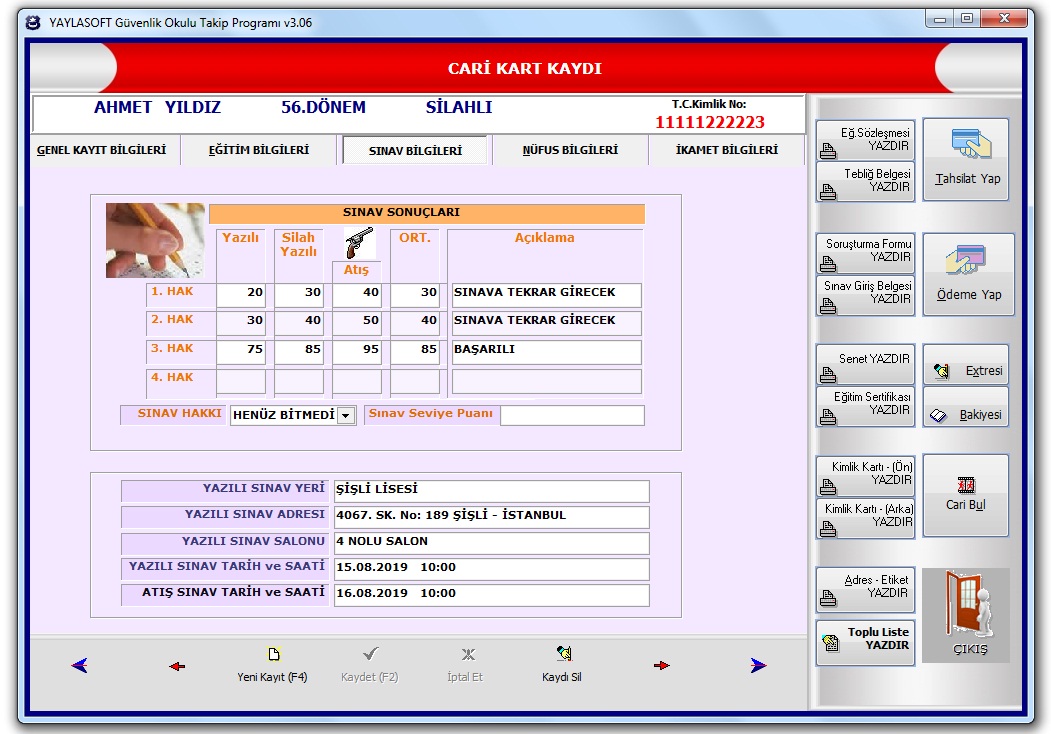Click the Sınav Seviye Puanı field
This screenshot has height=734, width=1051.
(572, 415)
